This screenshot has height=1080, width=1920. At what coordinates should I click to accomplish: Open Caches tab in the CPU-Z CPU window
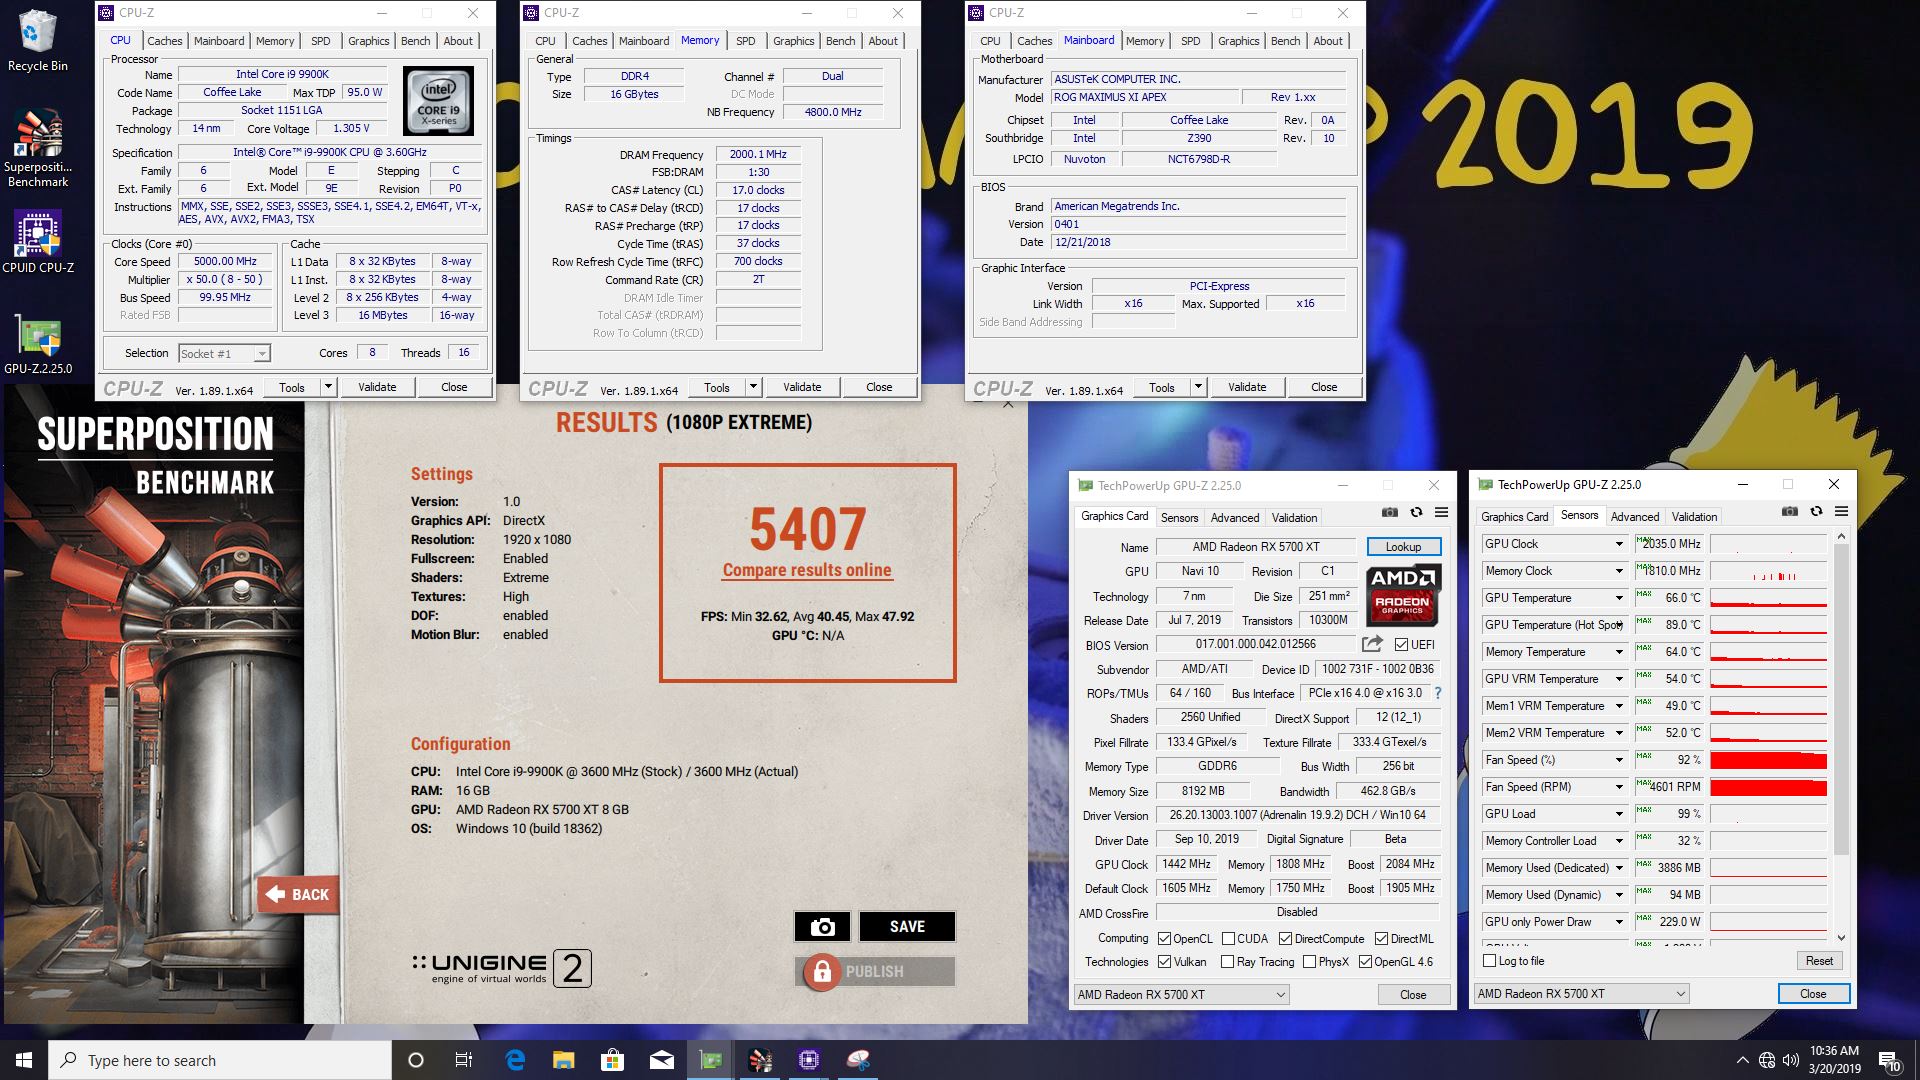pos(164,41)
